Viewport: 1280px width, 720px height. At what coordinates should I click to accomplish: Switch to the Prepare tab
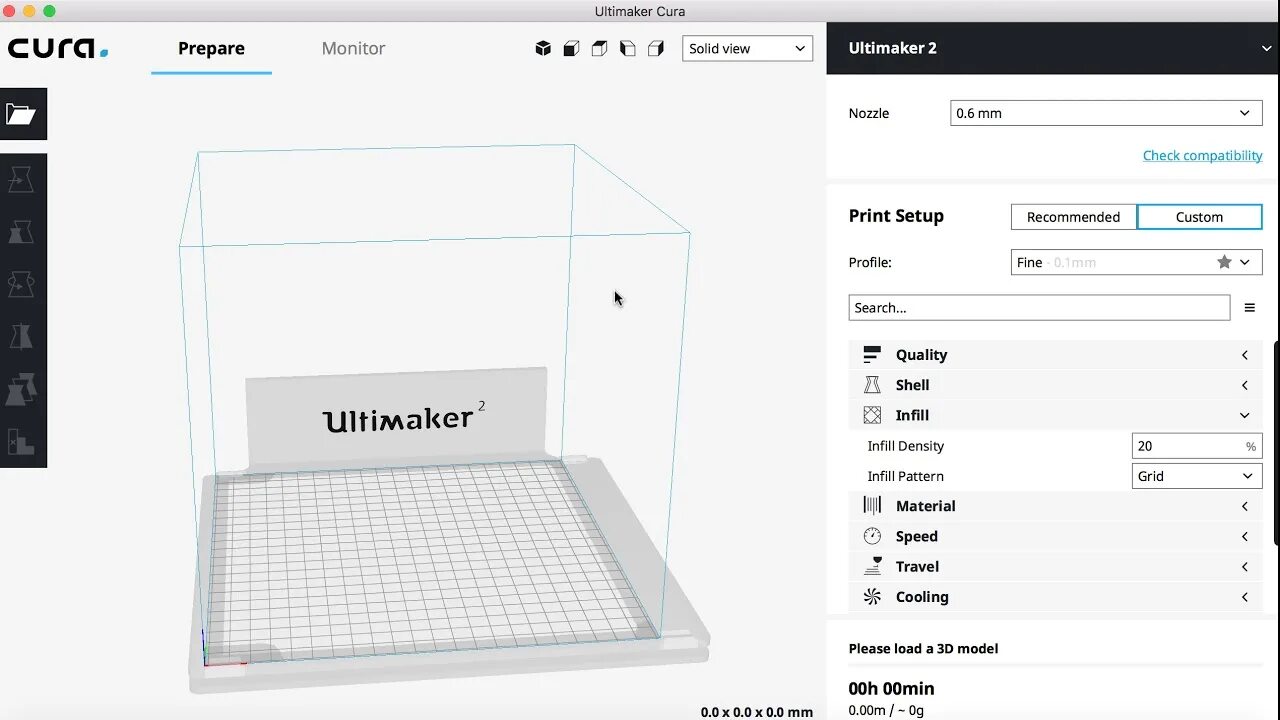coord(211,48)
